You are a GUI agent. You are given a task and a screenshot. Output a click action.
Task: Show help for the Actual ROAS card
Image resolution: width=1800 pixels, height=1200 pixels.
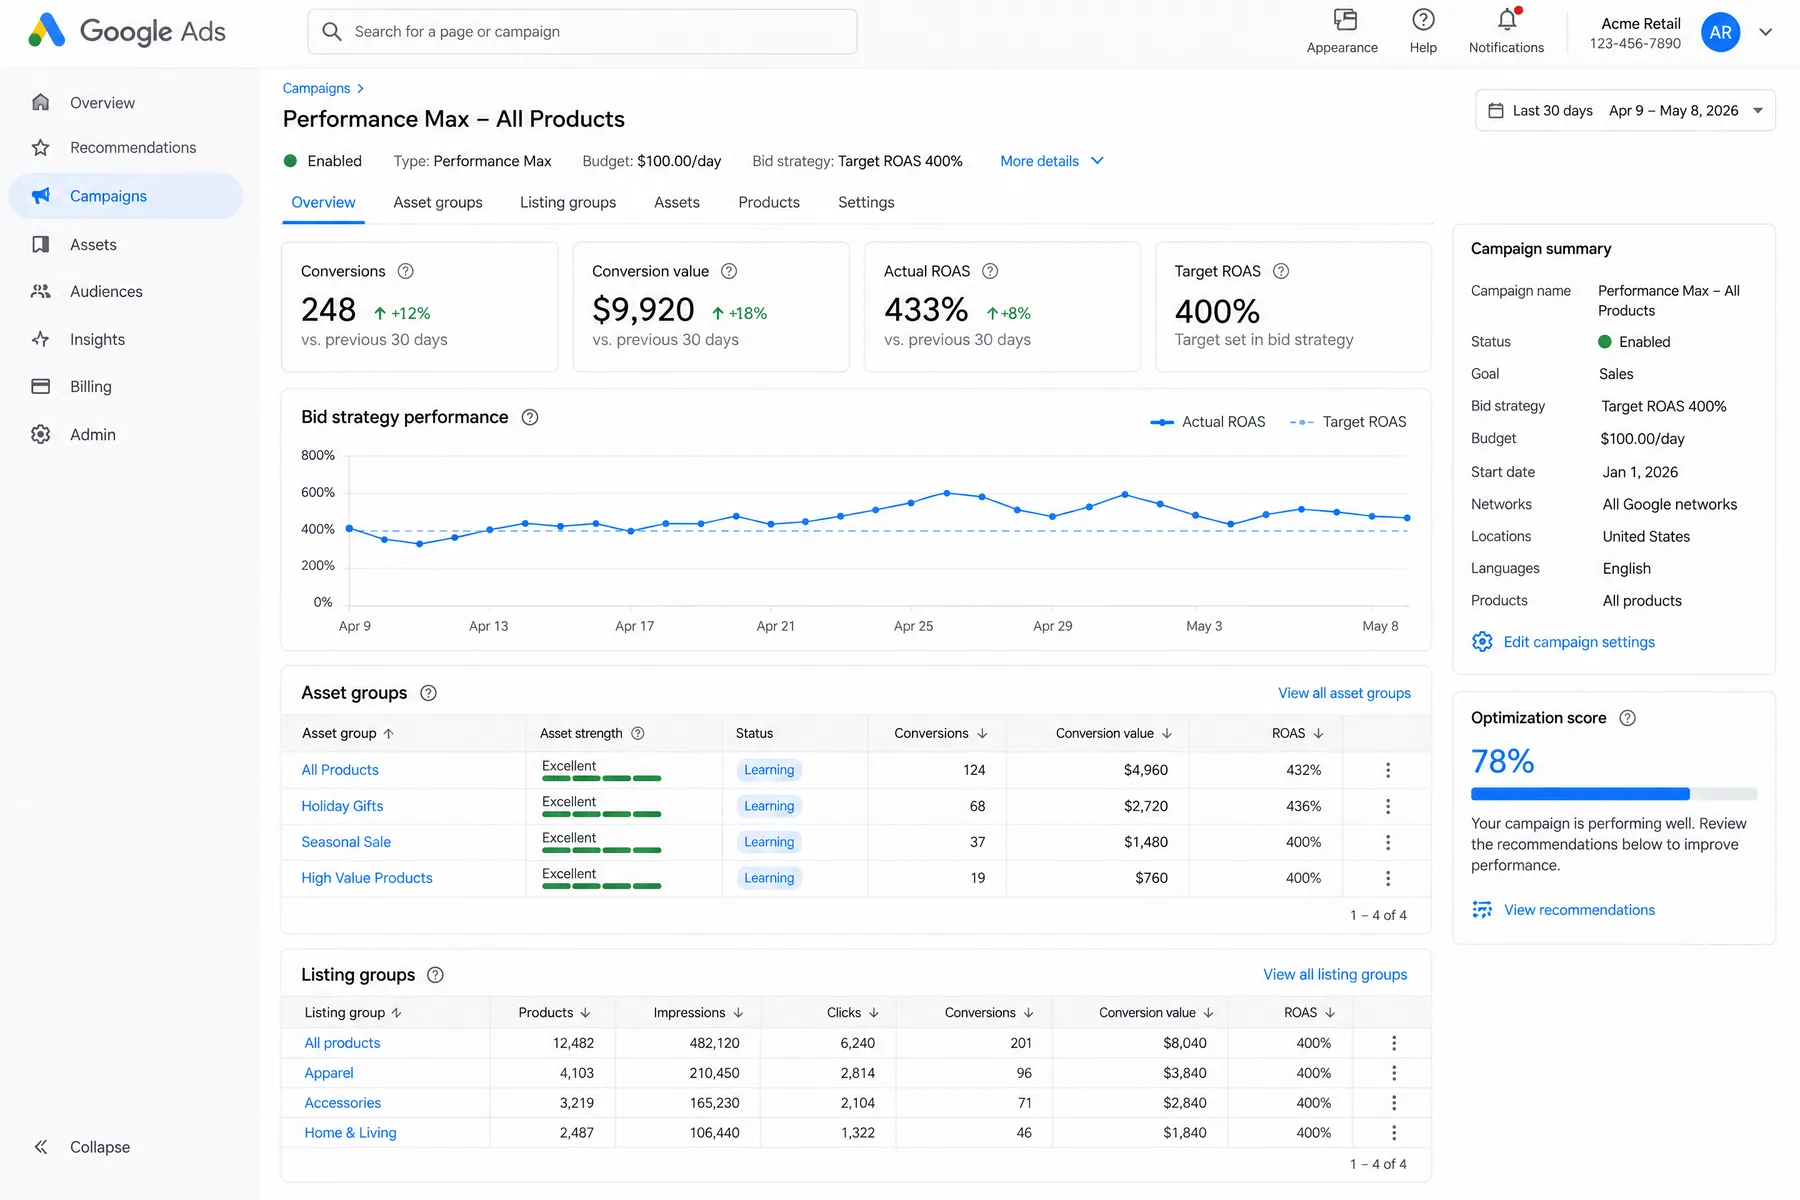pyautogui.click(x=990, y=271)
